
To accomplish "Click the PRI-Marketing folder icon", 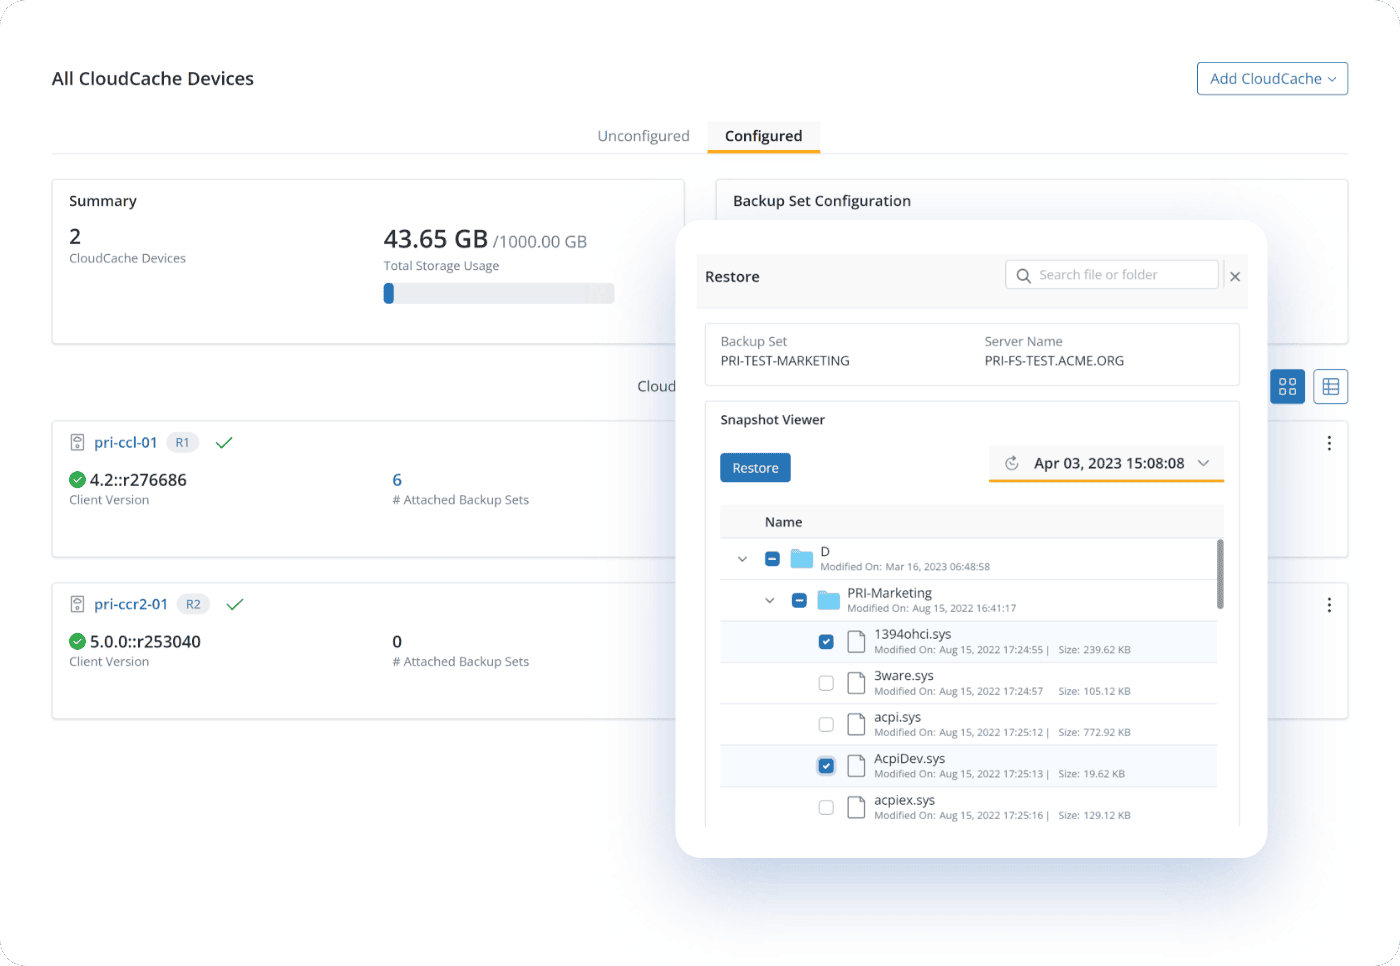I will tap(828, 600).
